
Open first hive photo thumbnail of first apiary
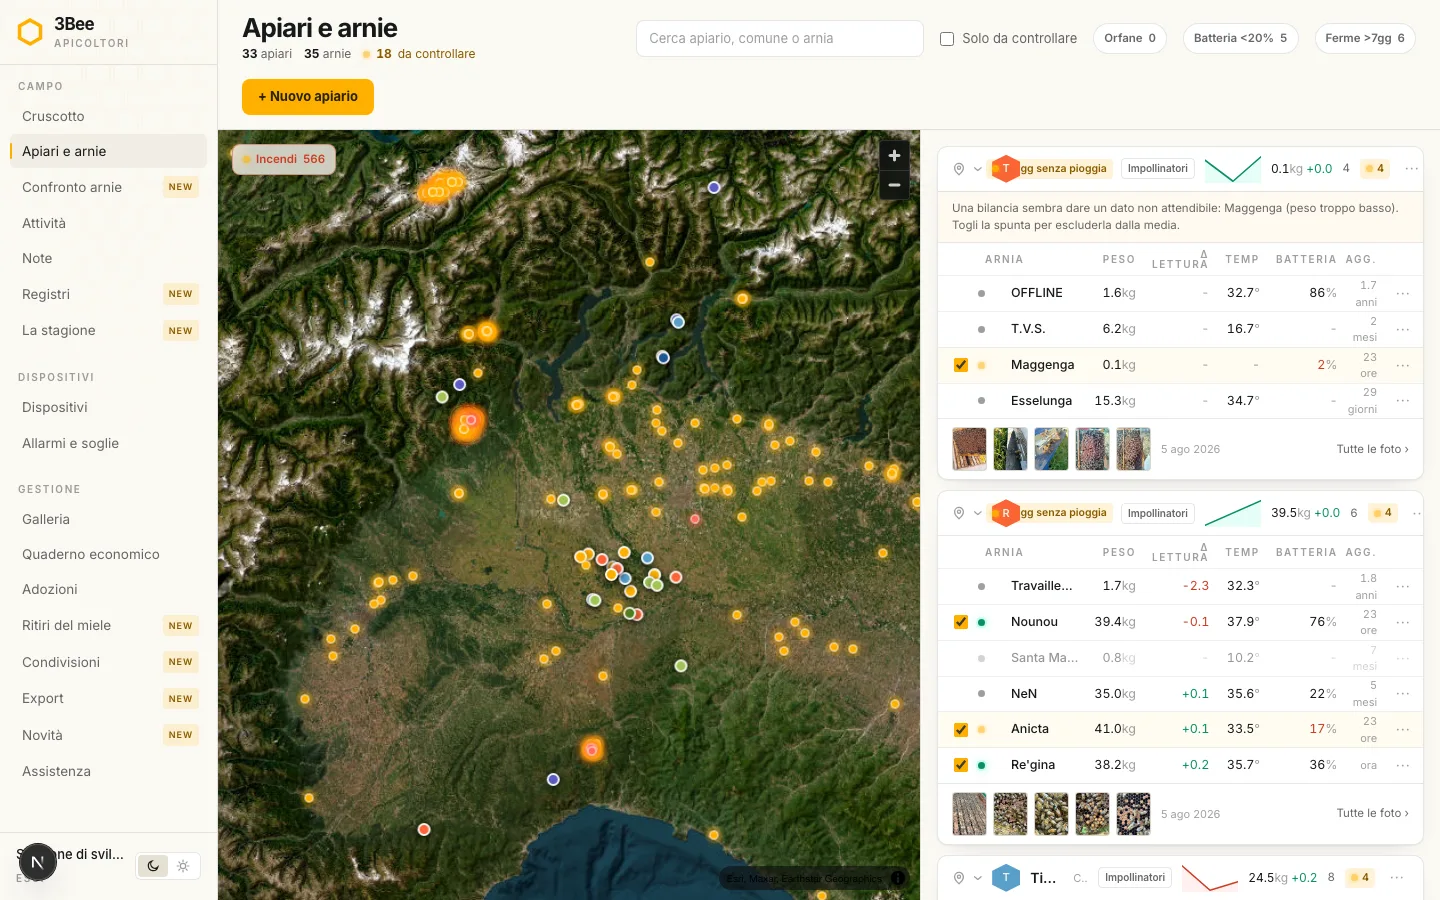point(969,449)
